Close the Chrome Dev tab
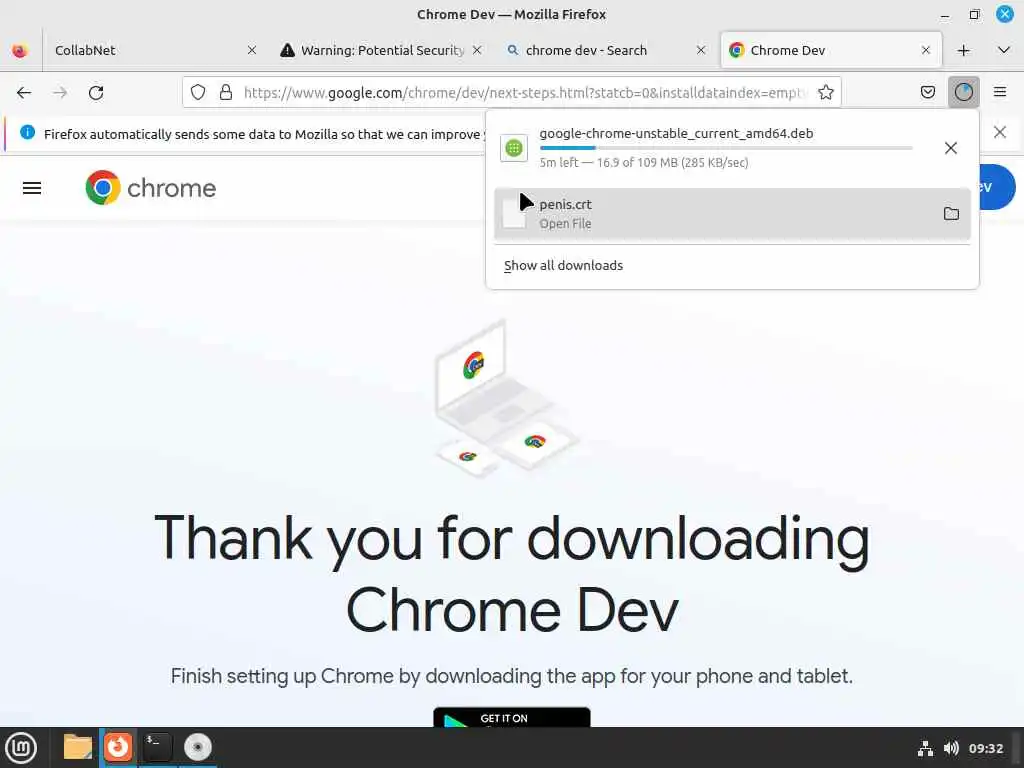The image size is (1024, 768). point(925,50)
